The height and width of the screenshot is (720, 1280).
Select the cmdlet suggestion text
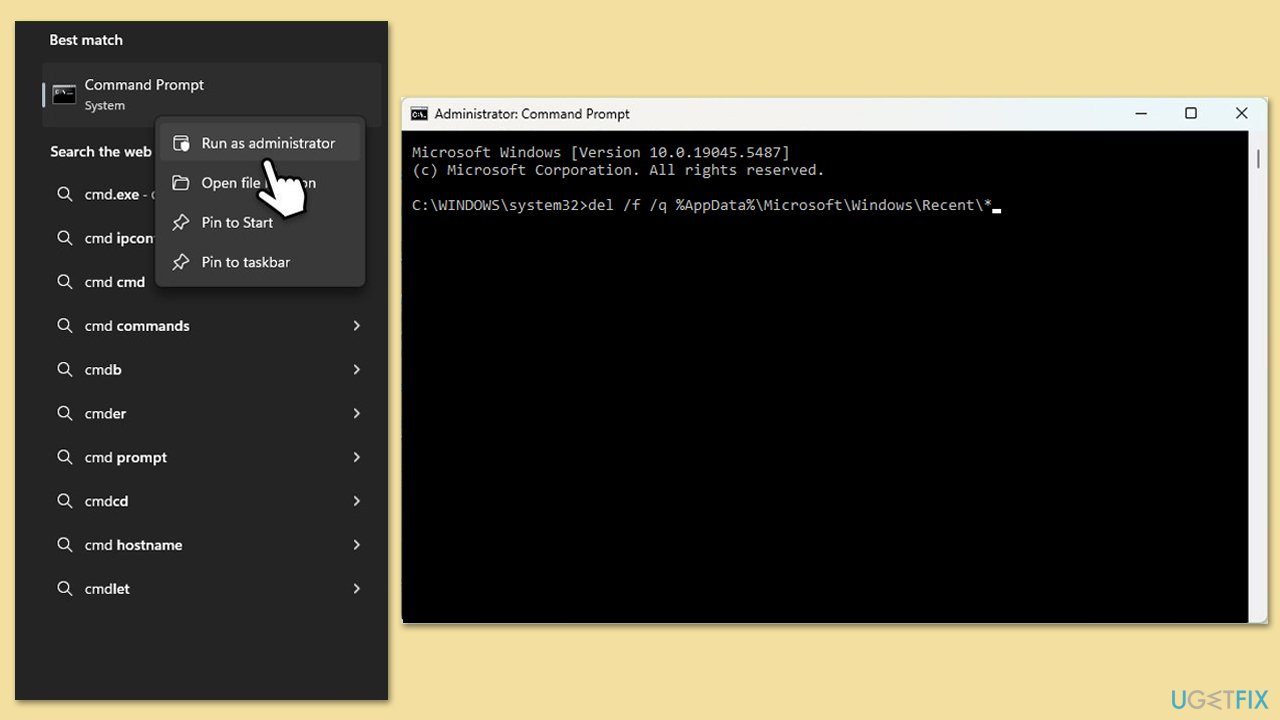107,589
